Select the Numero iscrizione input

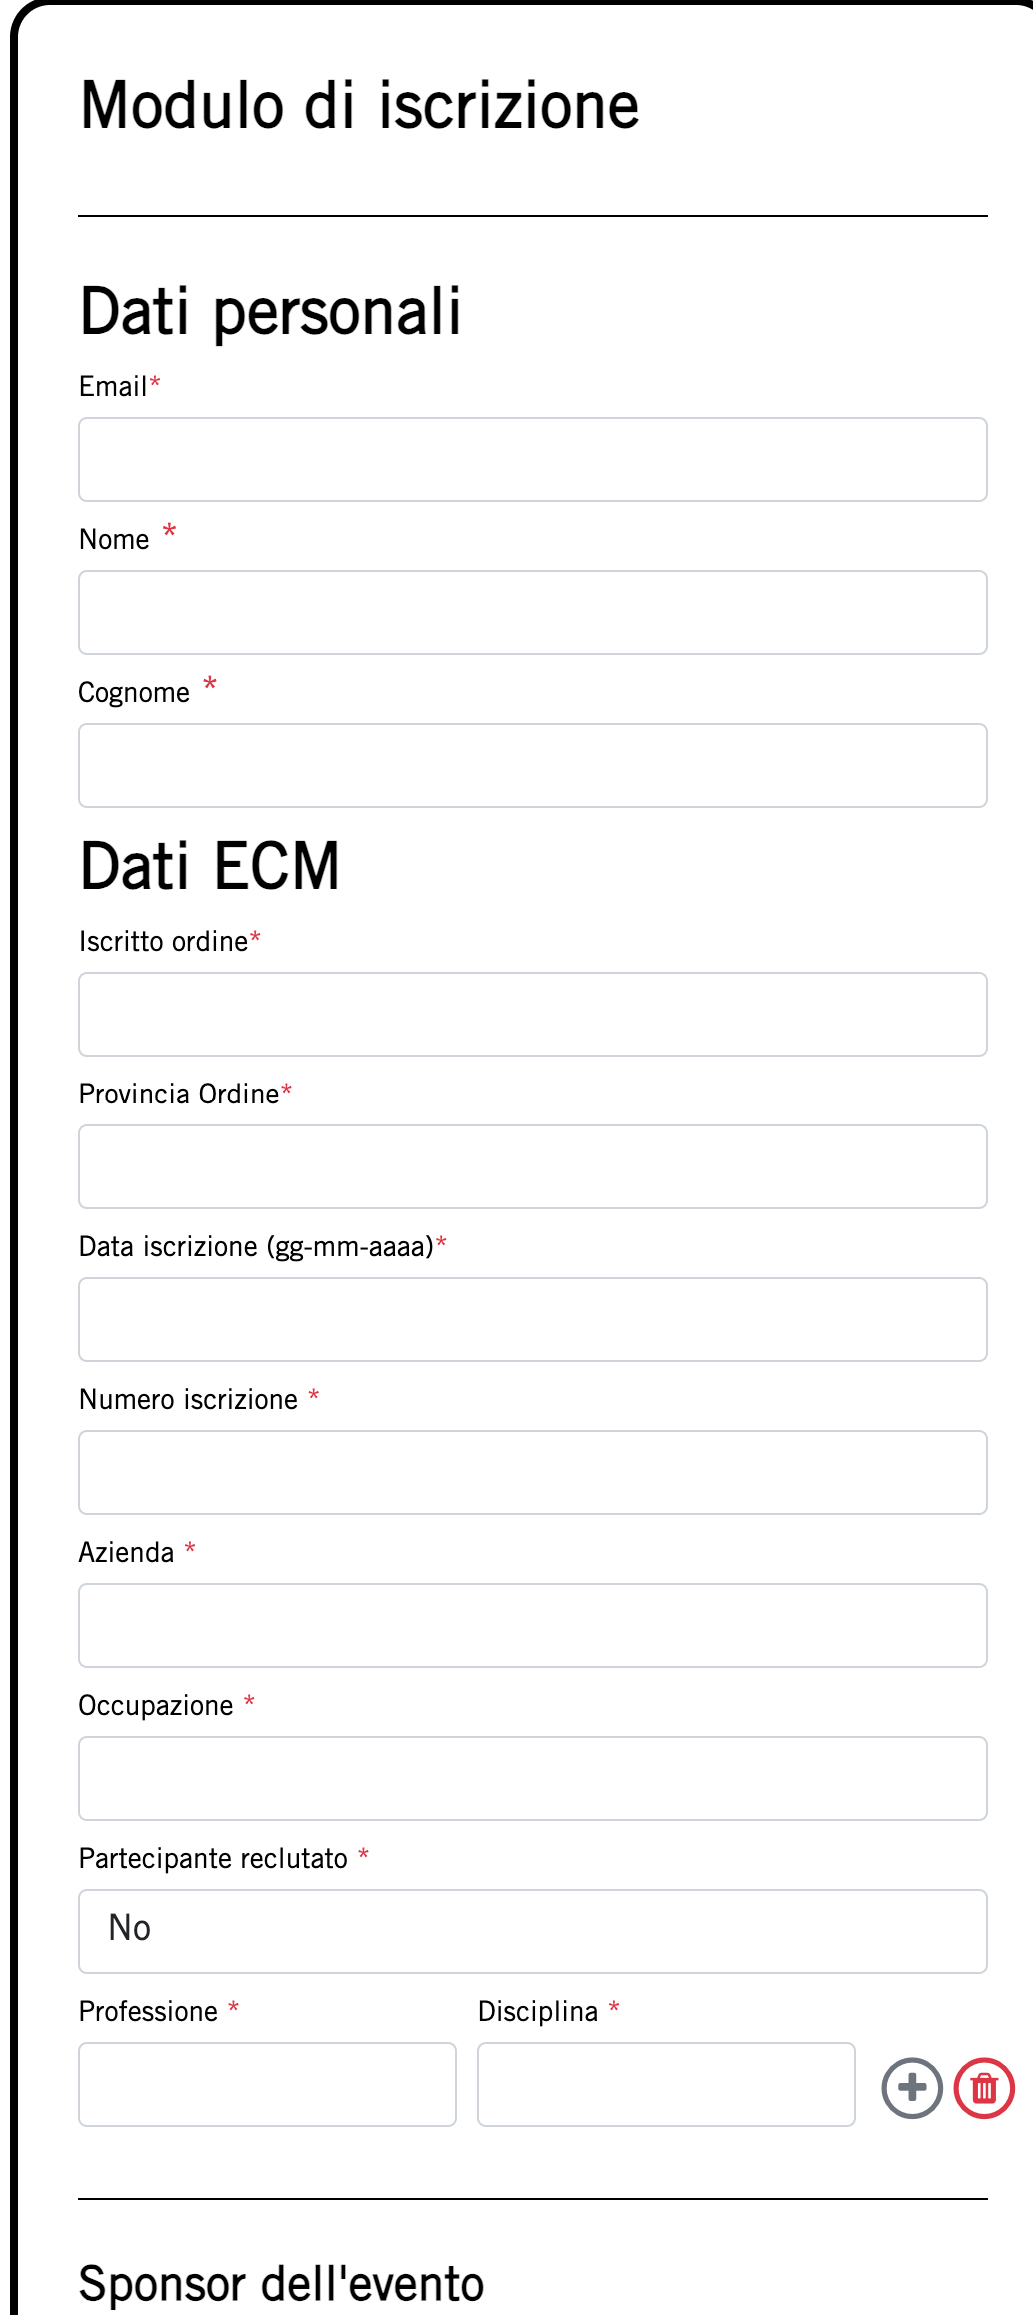(x=532, y=1472)
